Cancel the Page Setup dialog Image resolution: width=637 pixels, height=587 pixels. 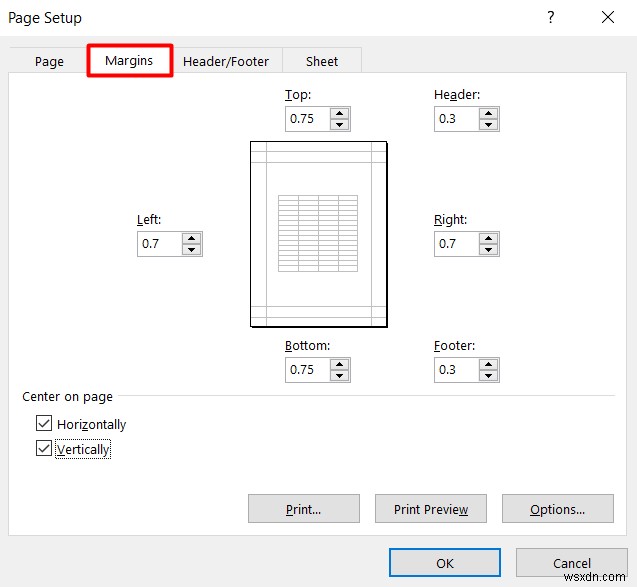572,563
